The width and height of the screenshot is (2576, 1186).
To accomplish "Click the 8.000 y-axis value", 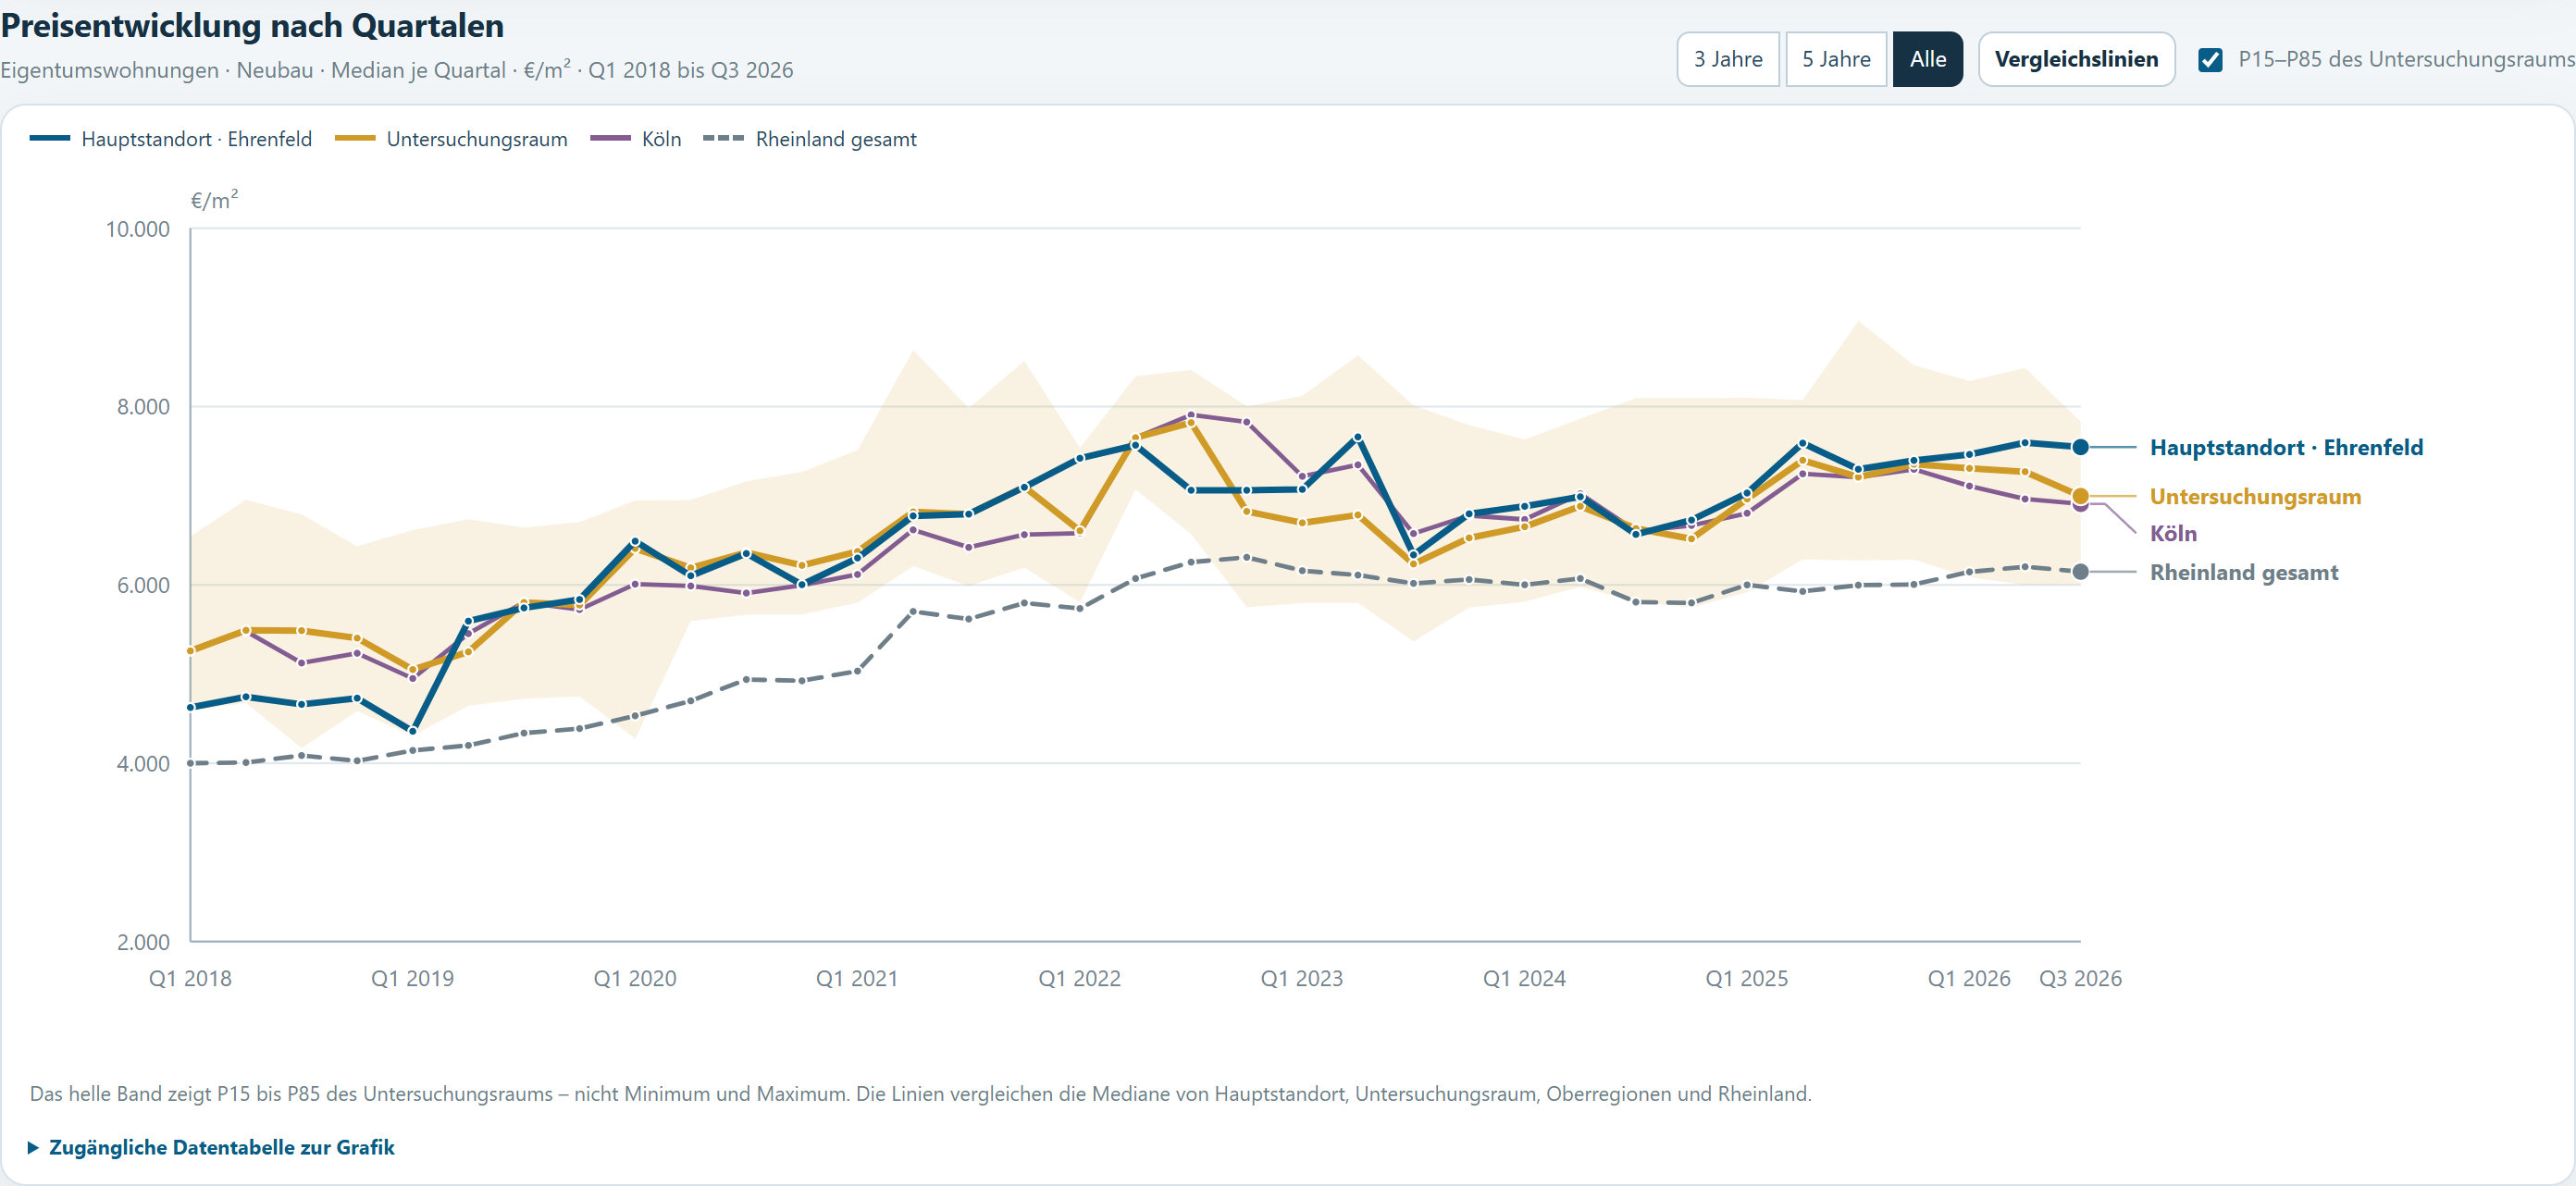I will pyautogui.click(x=143, y=407).
